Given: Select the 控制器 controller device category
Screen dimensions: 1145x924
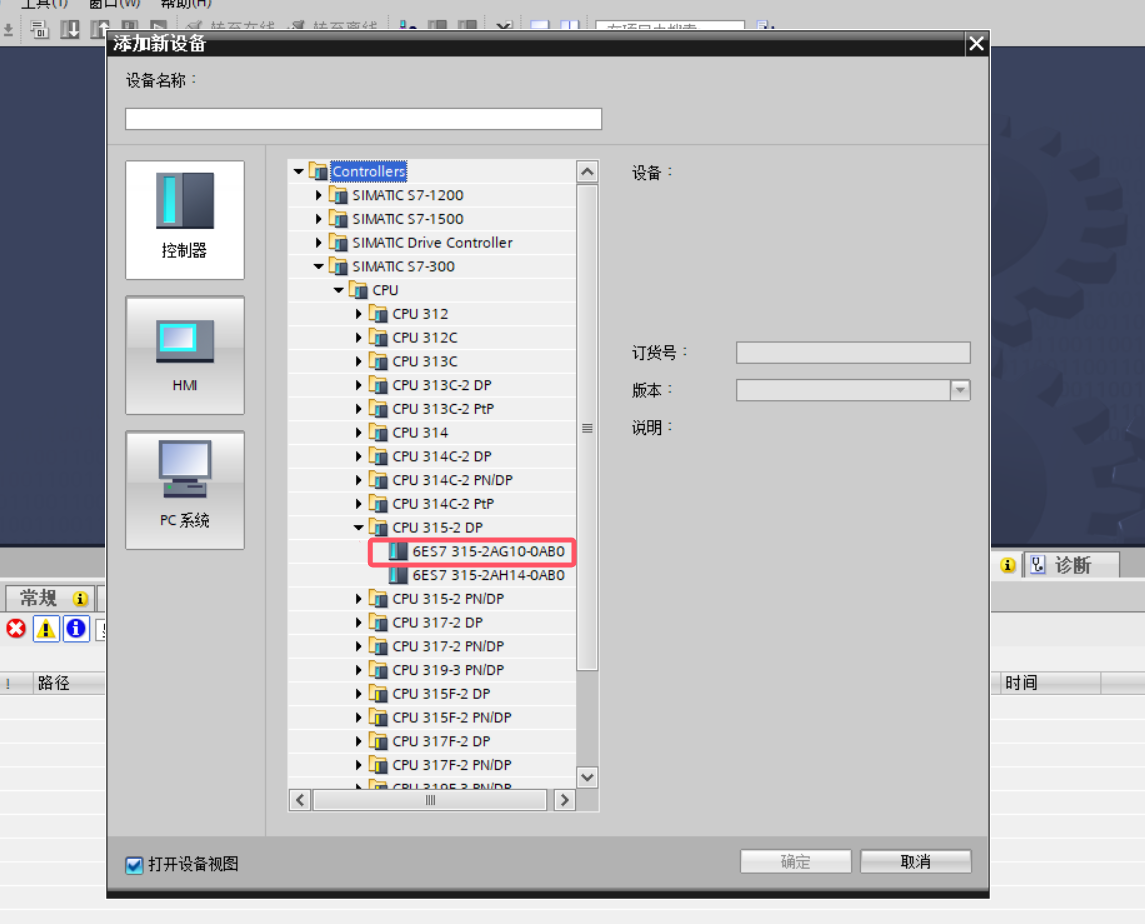Looking at the screenshot, I should [185, 220].
